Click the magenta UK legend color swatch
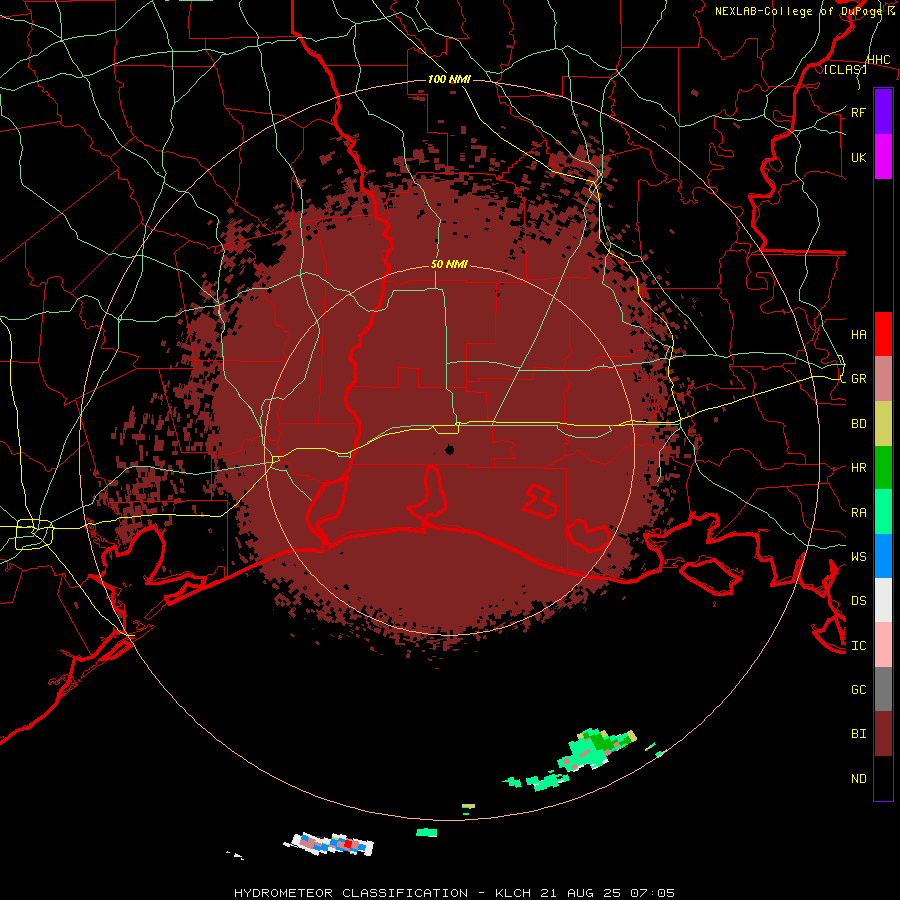This screenshot has height=900, width=900. (x=883, y=157)
